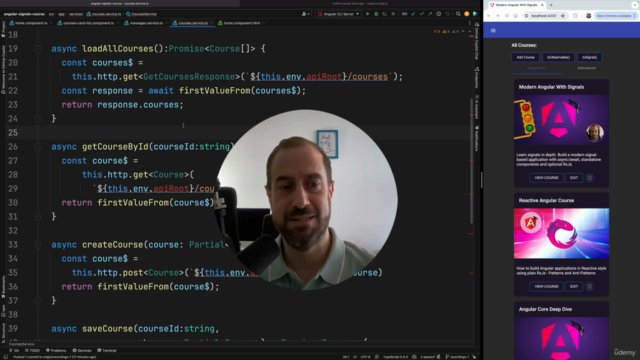This screenshot has height=360, width=640.
Task: Click the CoursesService breadcrumb in navigation bar
Action: pos(141,14)
